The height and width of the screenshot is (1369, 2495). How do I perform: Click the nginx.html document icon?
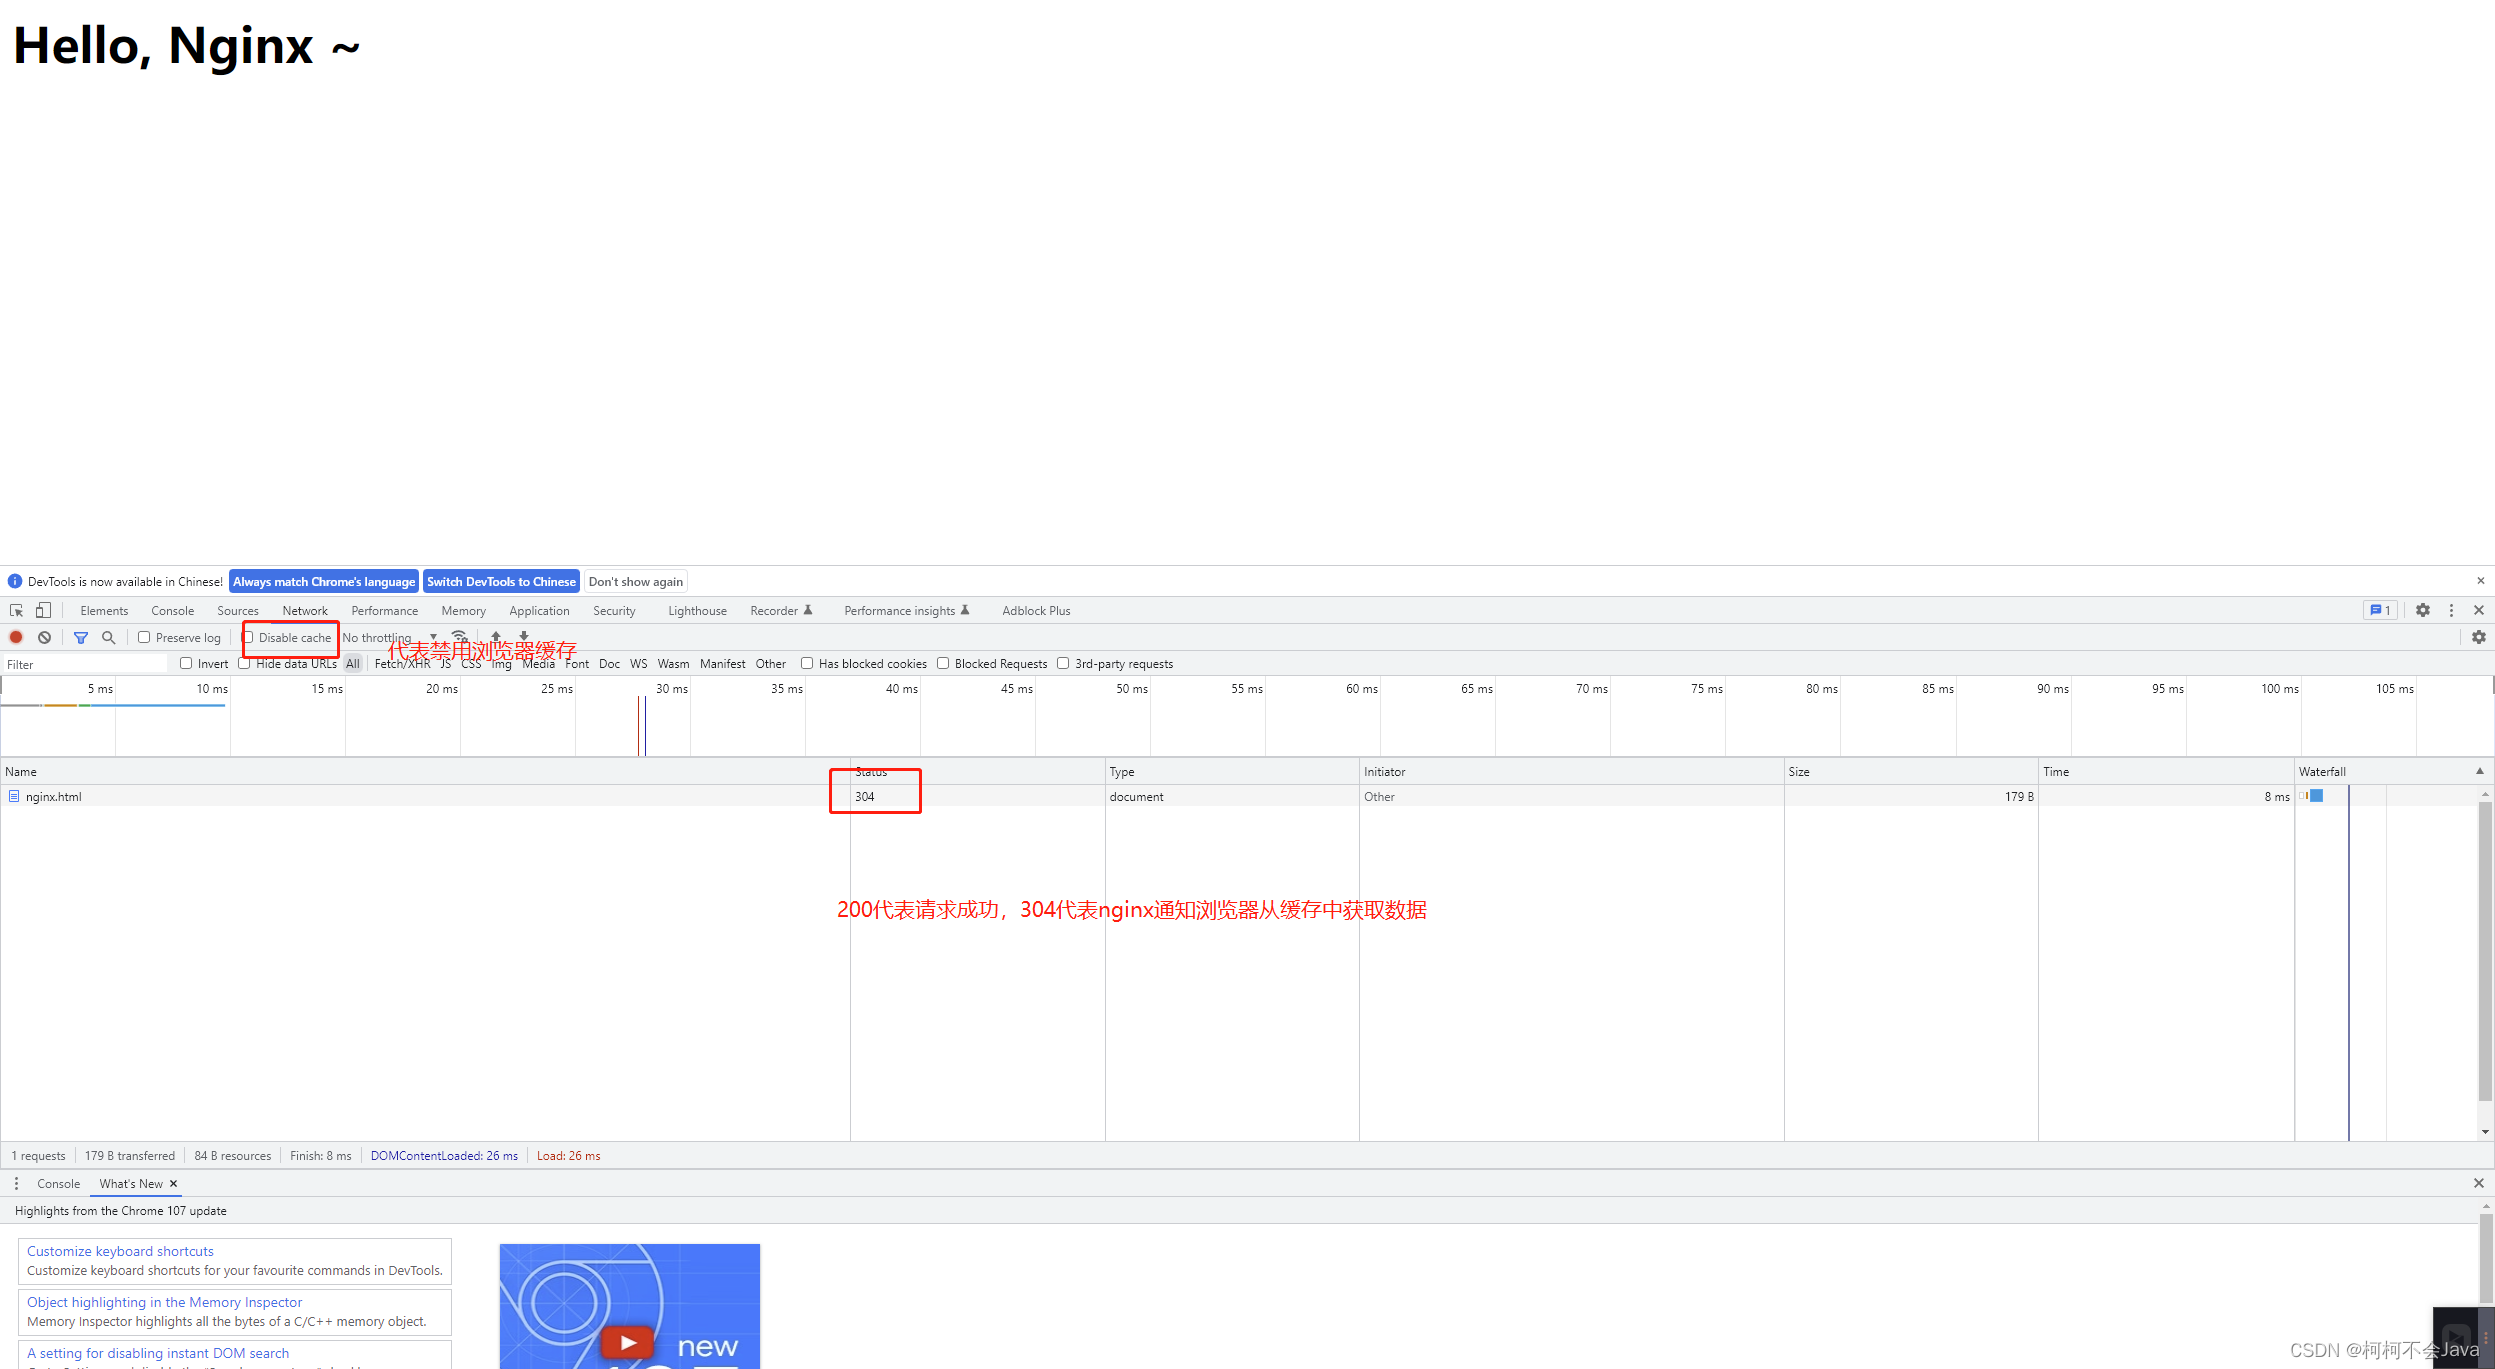14,797
